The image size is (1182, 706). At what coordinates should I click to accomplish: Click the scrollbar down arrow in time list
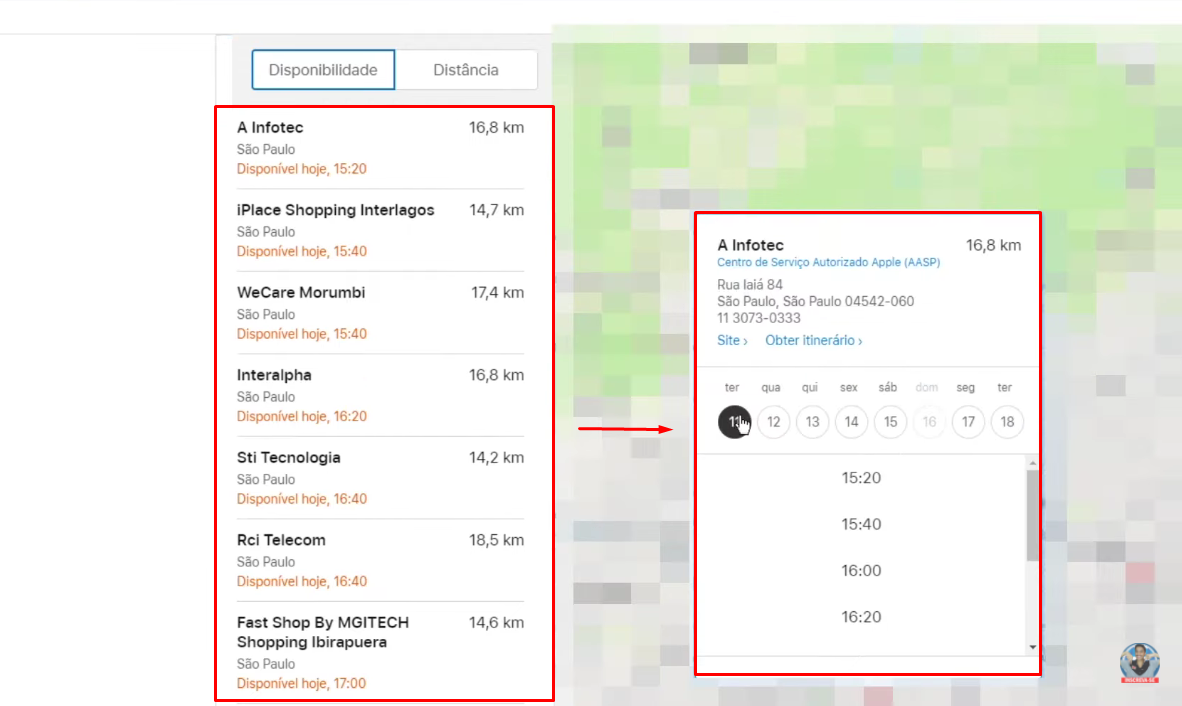point(1033,647)
